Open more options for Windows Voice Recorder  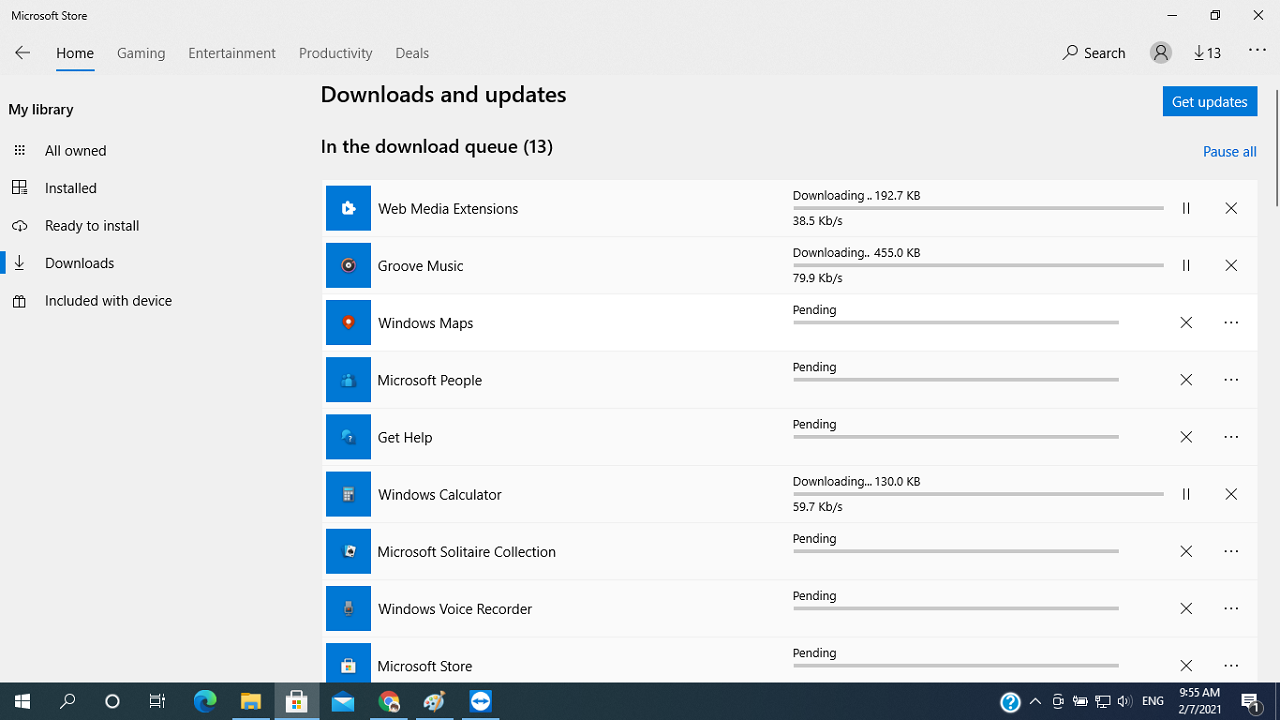pyautogui.click(x=1231, y=608)
